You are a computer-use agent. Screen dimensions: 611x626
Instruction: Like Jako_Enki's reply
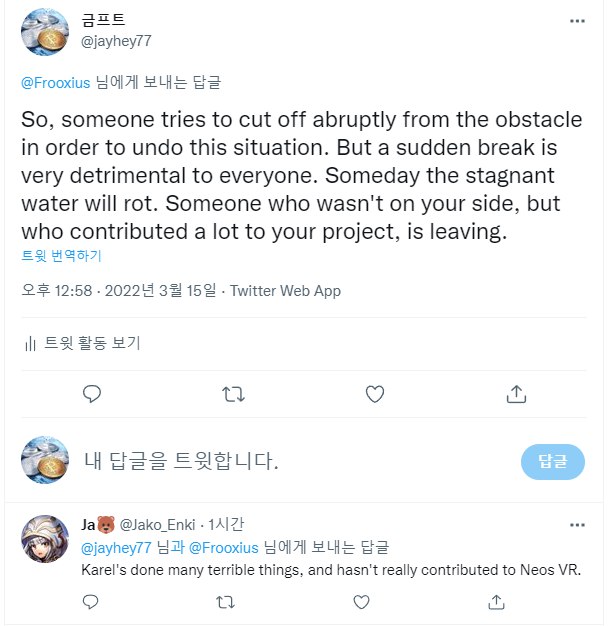[361, 602]
